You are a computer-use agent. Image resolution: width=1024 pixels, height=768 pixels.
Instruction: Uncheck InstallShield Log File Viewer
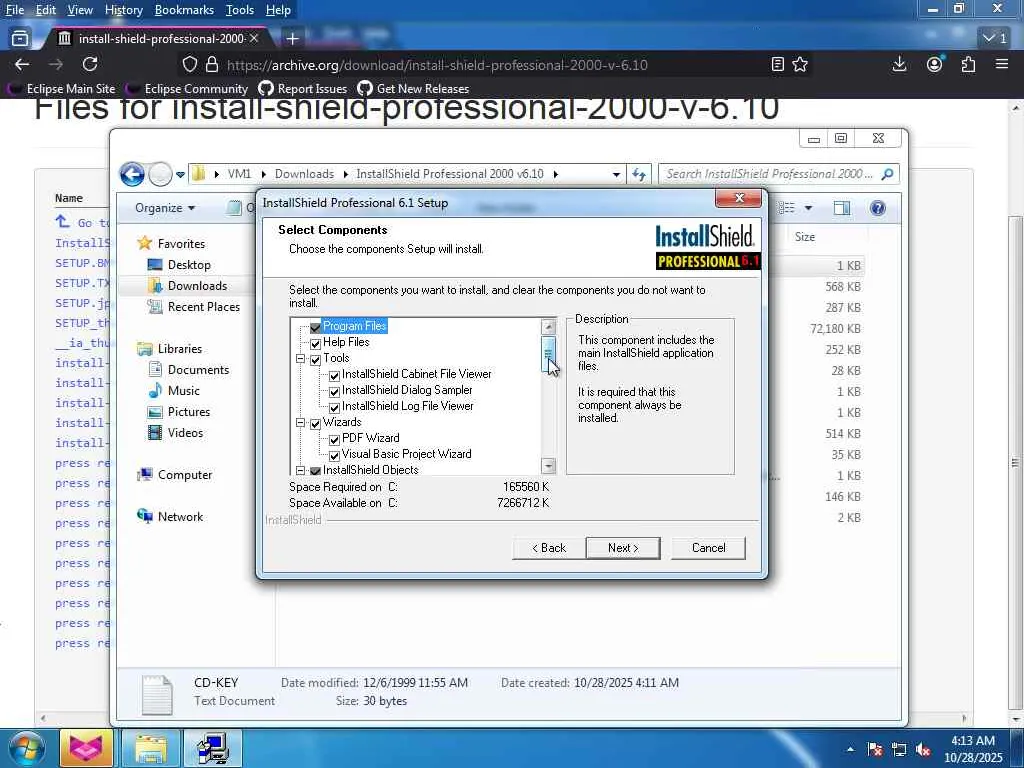pyautogui.click(x=334, y=407)
